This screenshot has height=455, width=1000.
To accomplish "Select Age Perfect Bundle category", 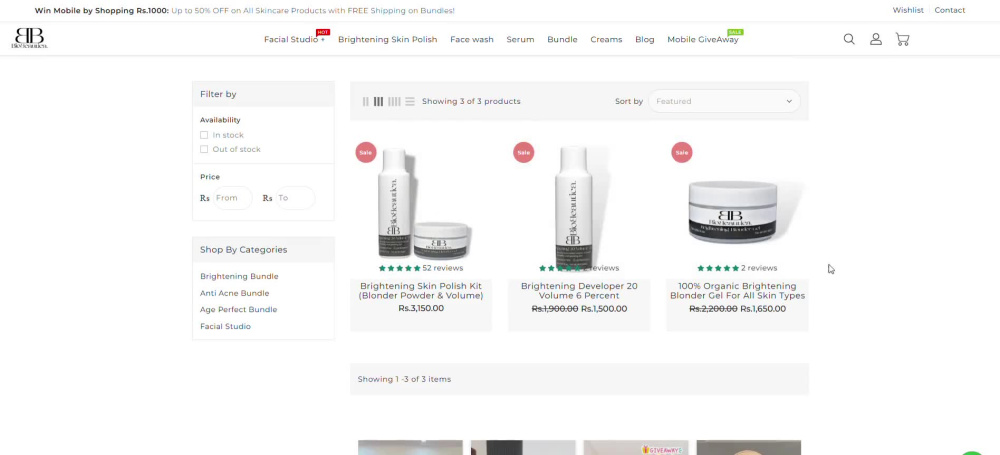I will click(x=239, y=310).
